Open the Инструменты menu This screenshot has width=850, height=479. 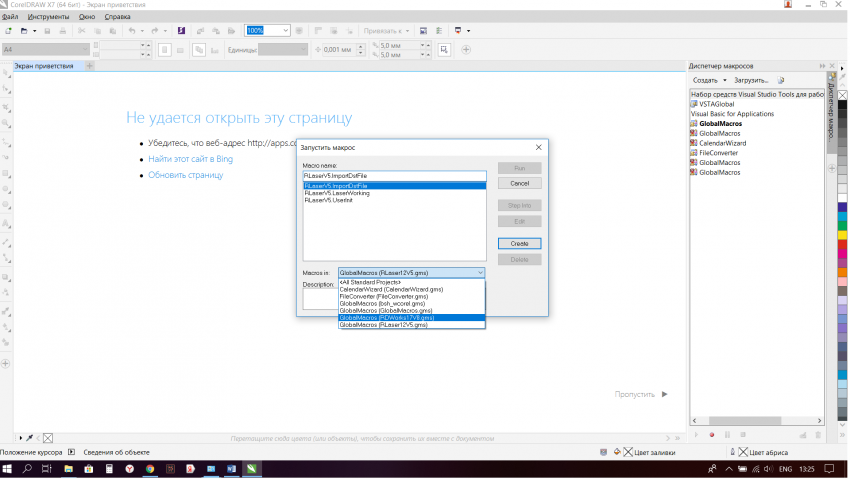click(48, 17)
